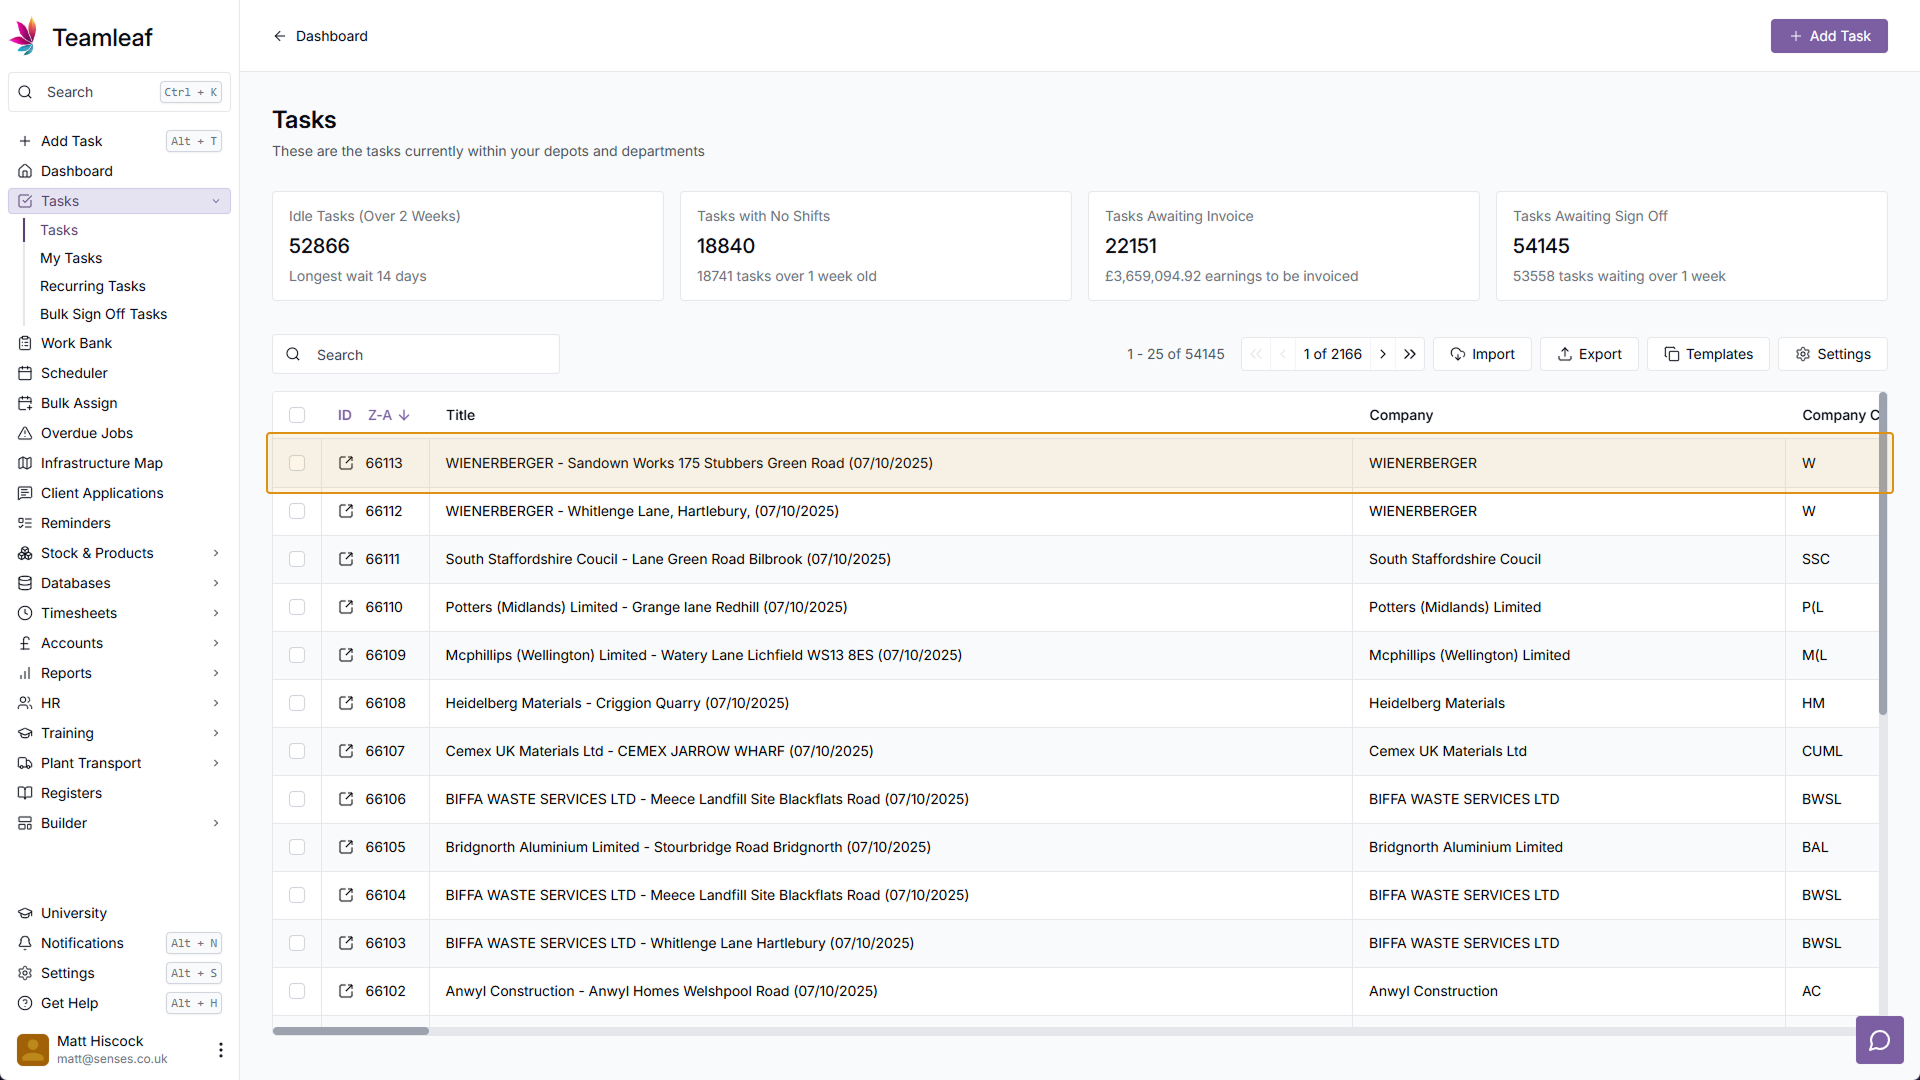Open task 66113 via its open icon
This screenshot has height=1080, width=1920.
point(346,463)
